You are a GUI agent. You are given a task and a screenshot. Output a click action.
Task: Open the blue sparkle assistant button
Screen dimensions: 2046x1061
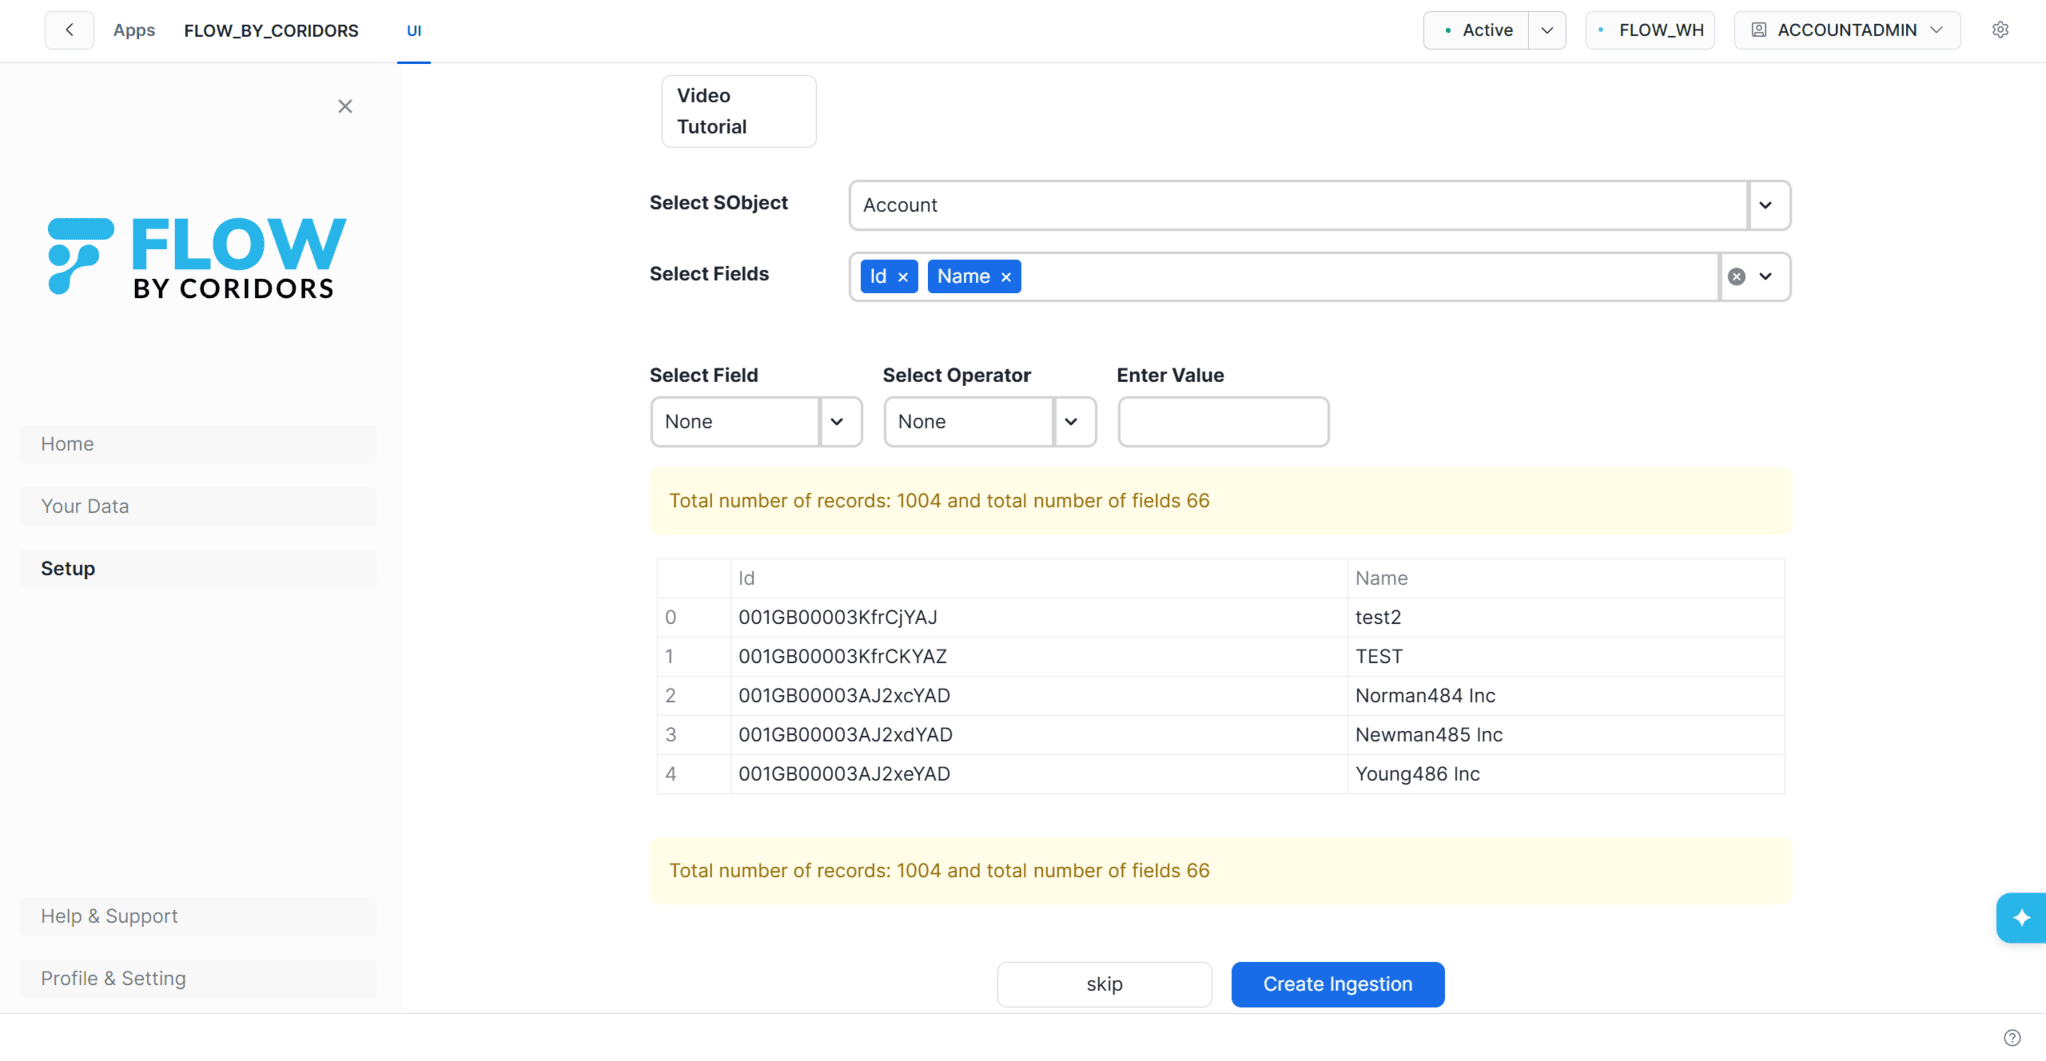(2021, 917)
